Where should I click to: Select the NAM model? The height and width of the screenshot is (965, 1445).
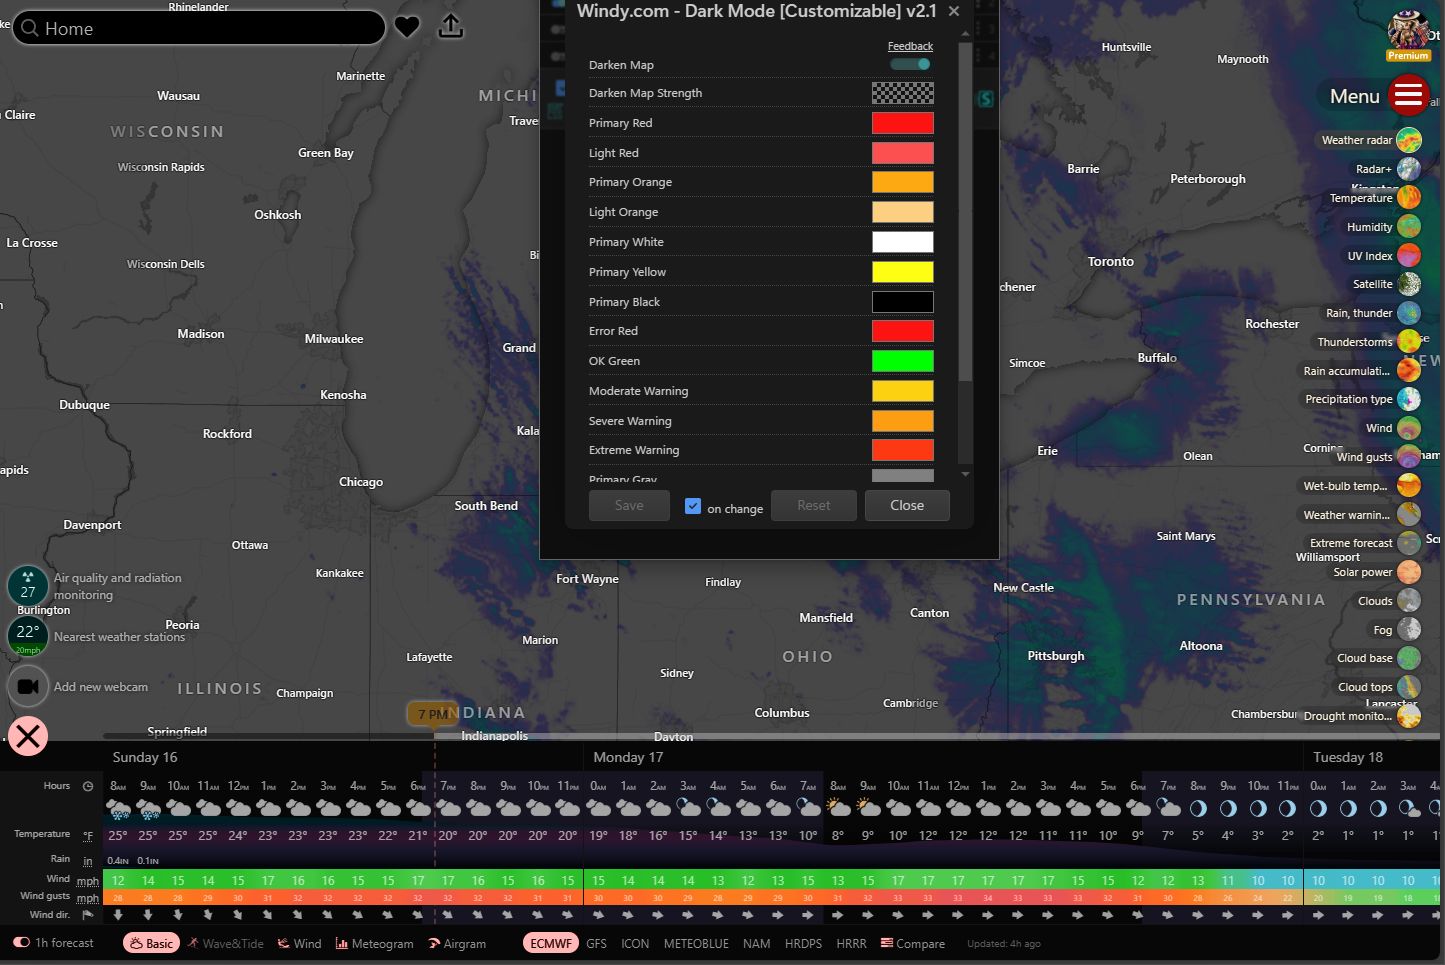756,943
